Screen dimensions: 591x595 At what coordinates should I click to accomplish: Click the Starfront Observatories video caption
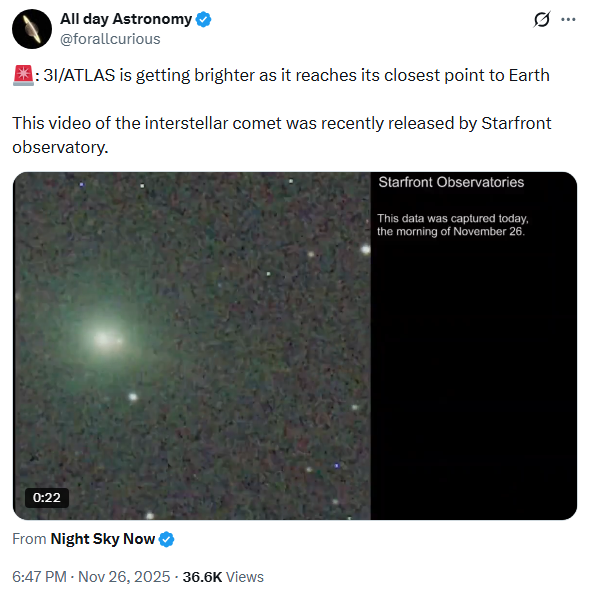tap(451, 183)
